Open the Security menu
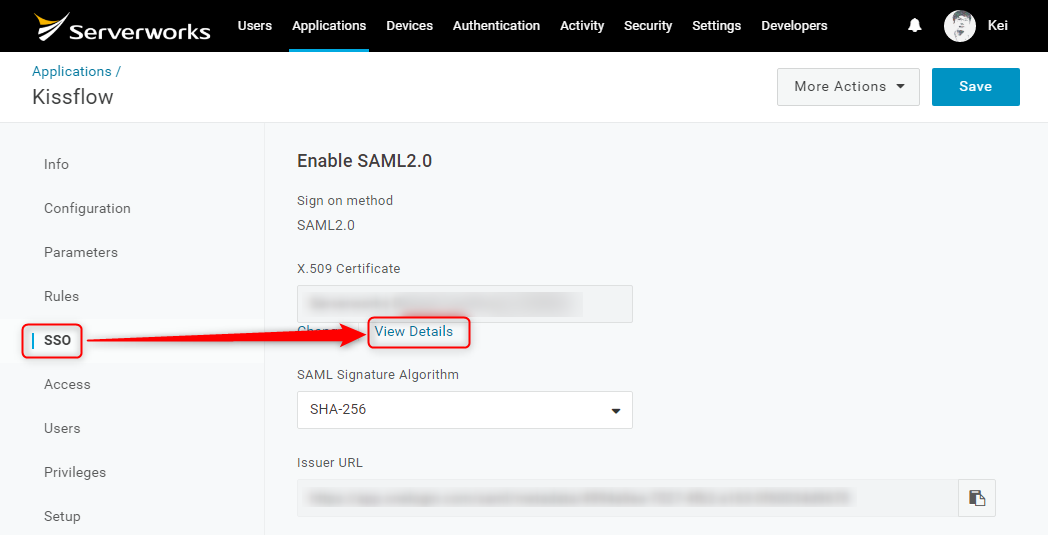This screenshot has width=1048, height=535. point(648,26)
